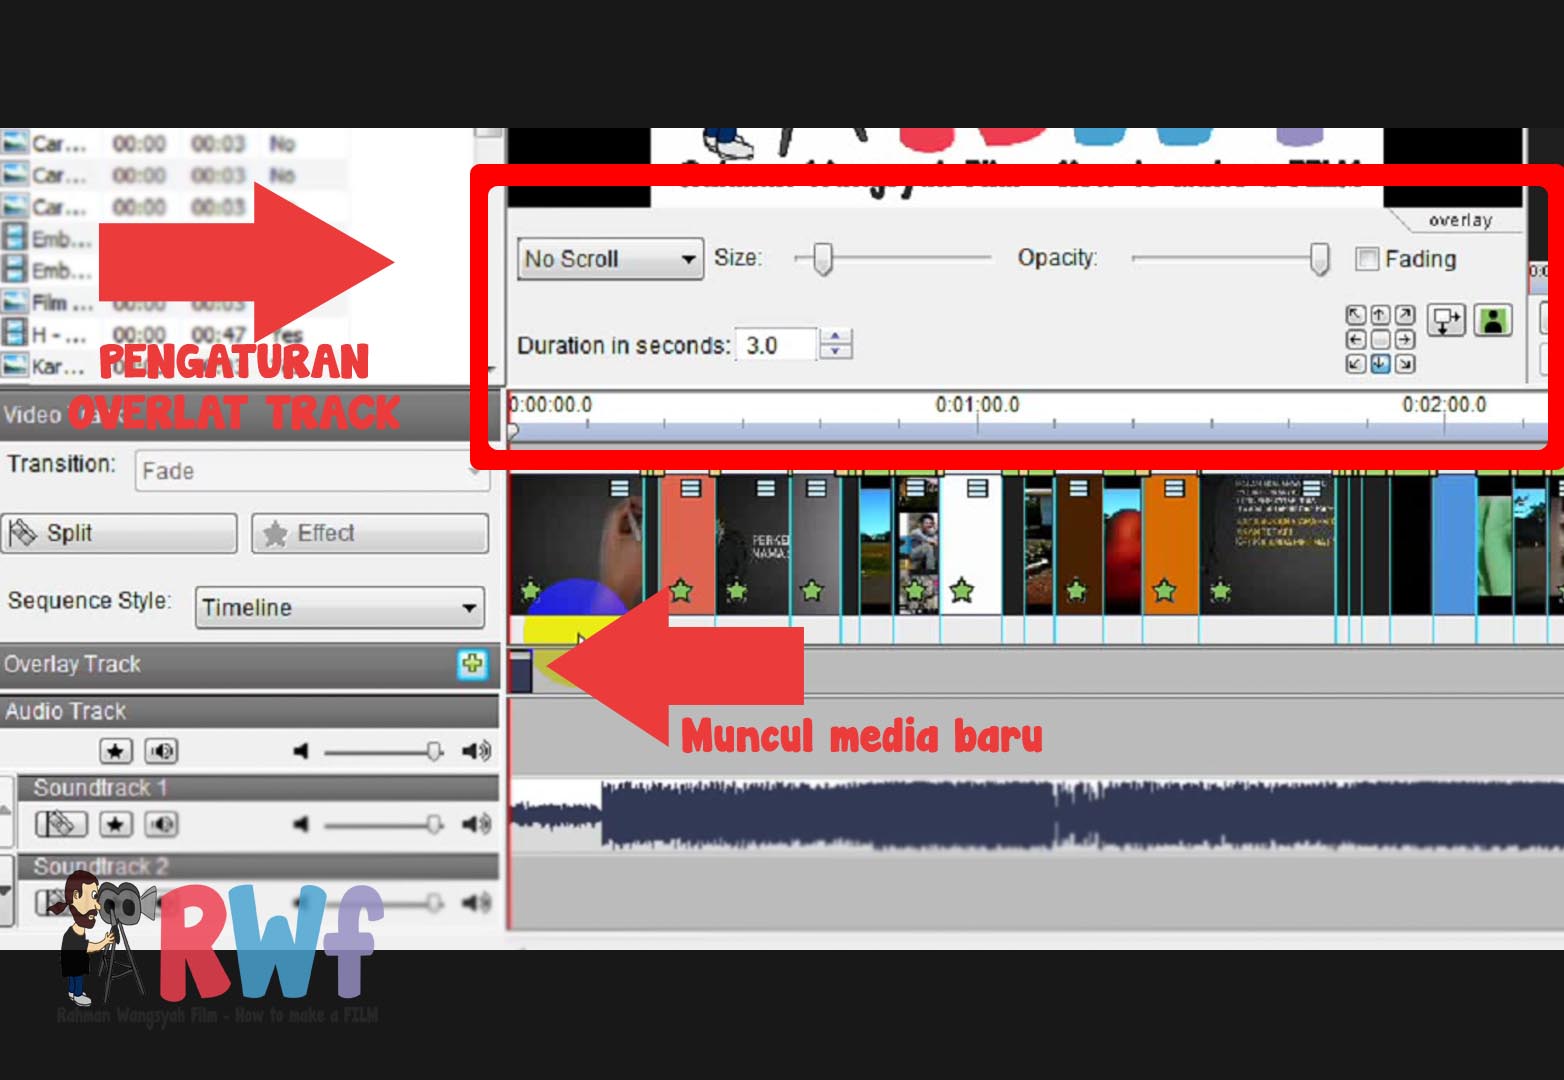Open the Sequence Style dropdown set to Timeline

pyautogui.click(x=339, y=607)
